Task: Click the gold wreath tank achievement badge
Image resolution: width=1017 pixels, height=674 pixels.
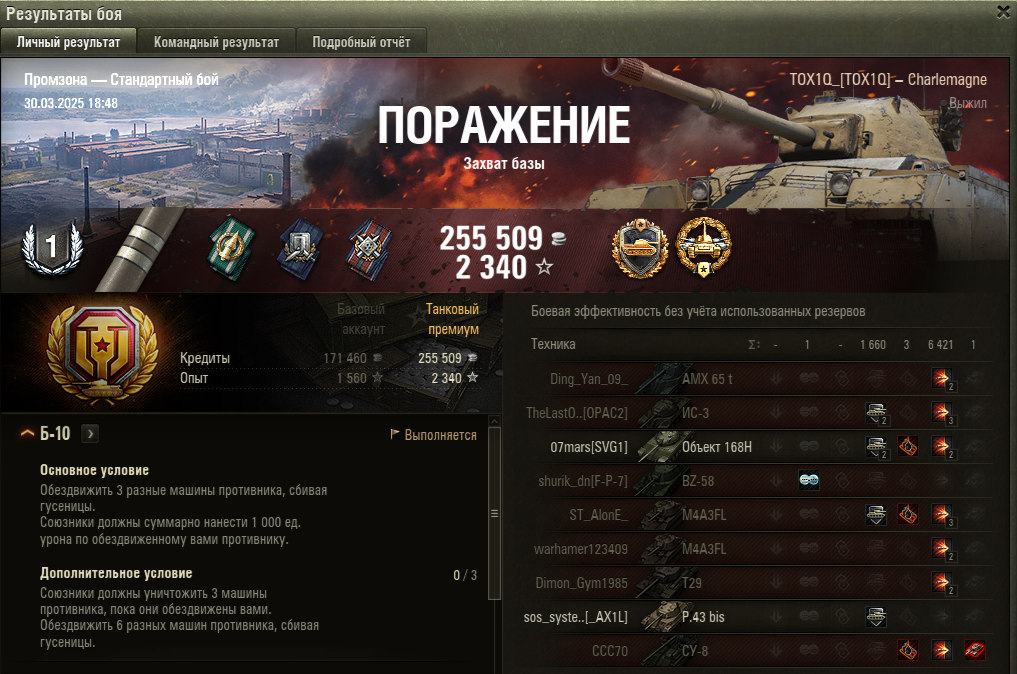Action: [704, 247]
